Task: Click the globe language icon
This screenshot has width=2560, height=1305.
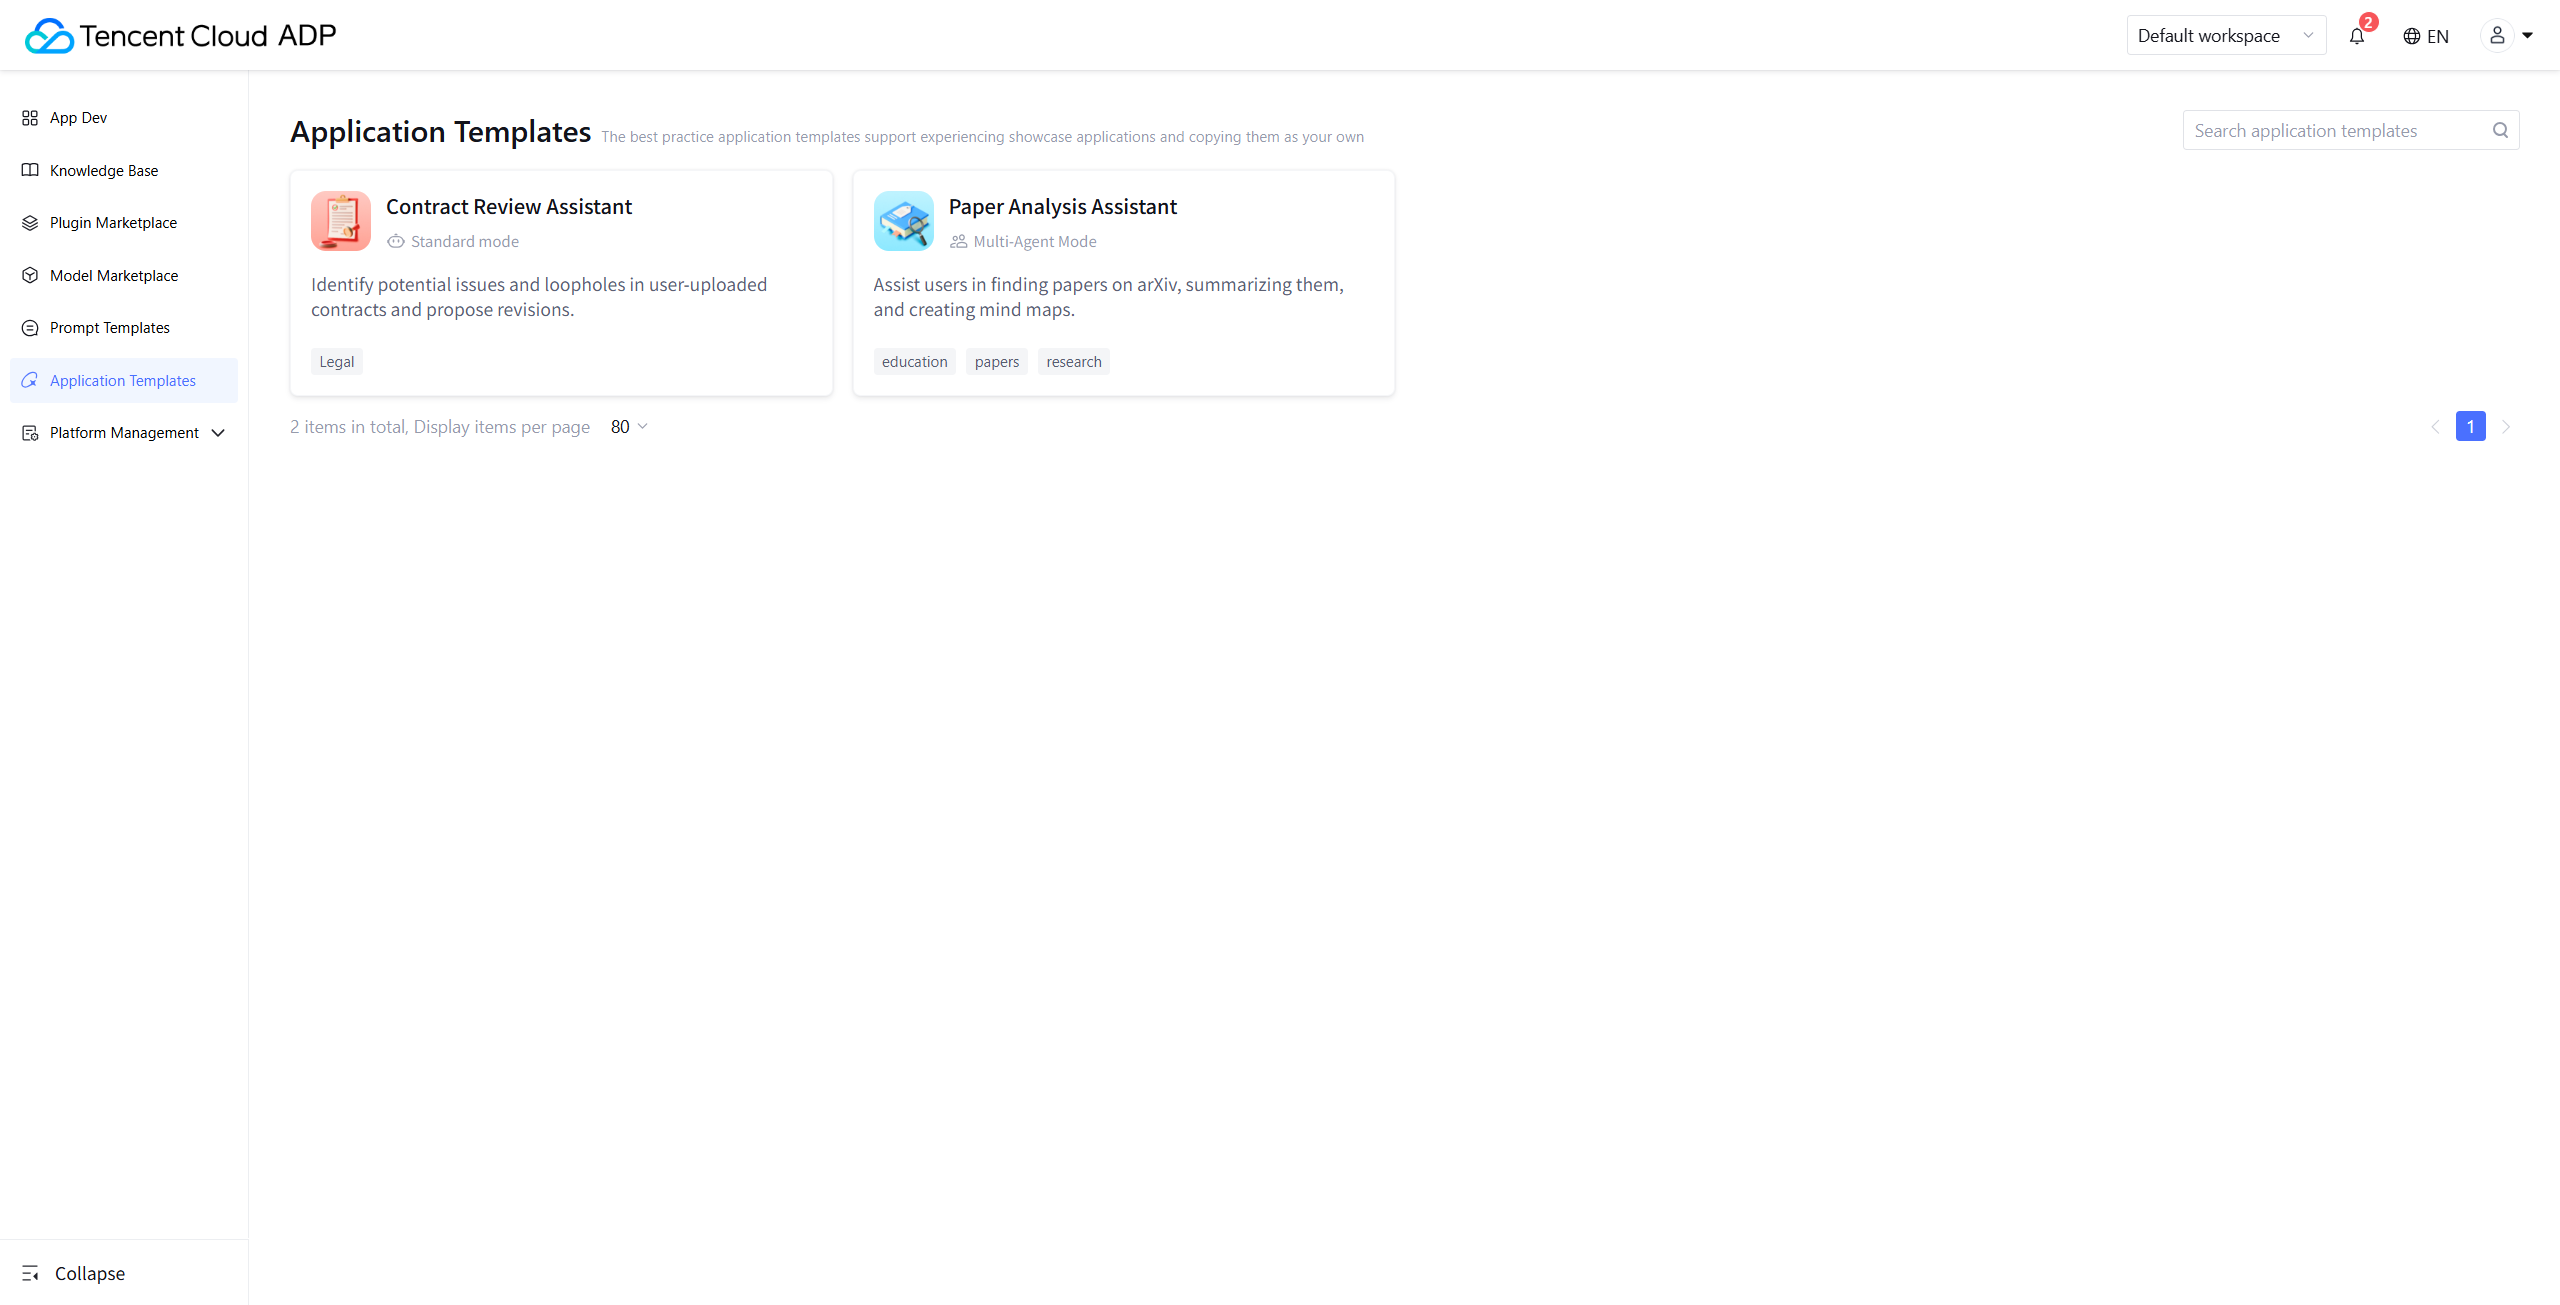Action: pos(2411,37)
